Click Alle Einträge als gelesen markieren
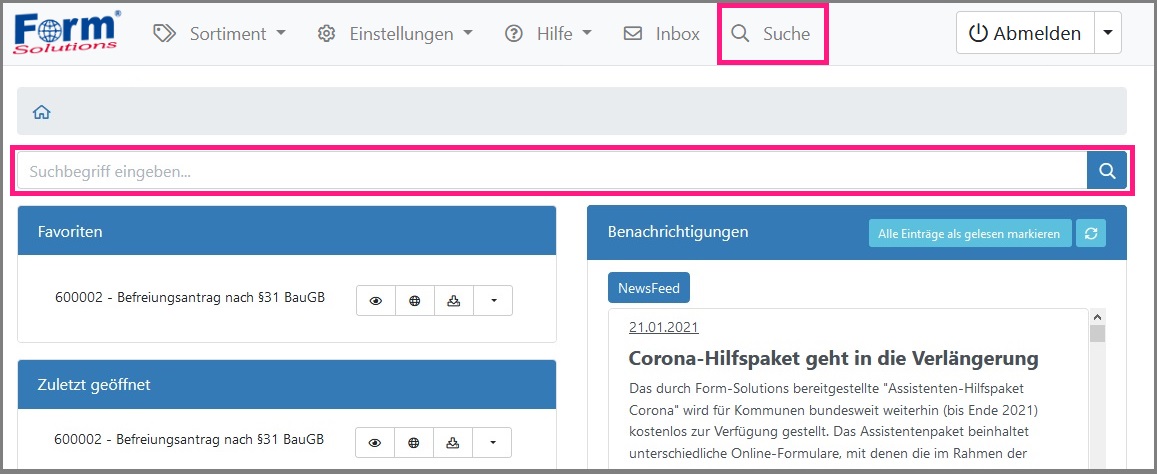Image resolution: width=1157 pixels, height=474 pixels. (x=969, y=233)
